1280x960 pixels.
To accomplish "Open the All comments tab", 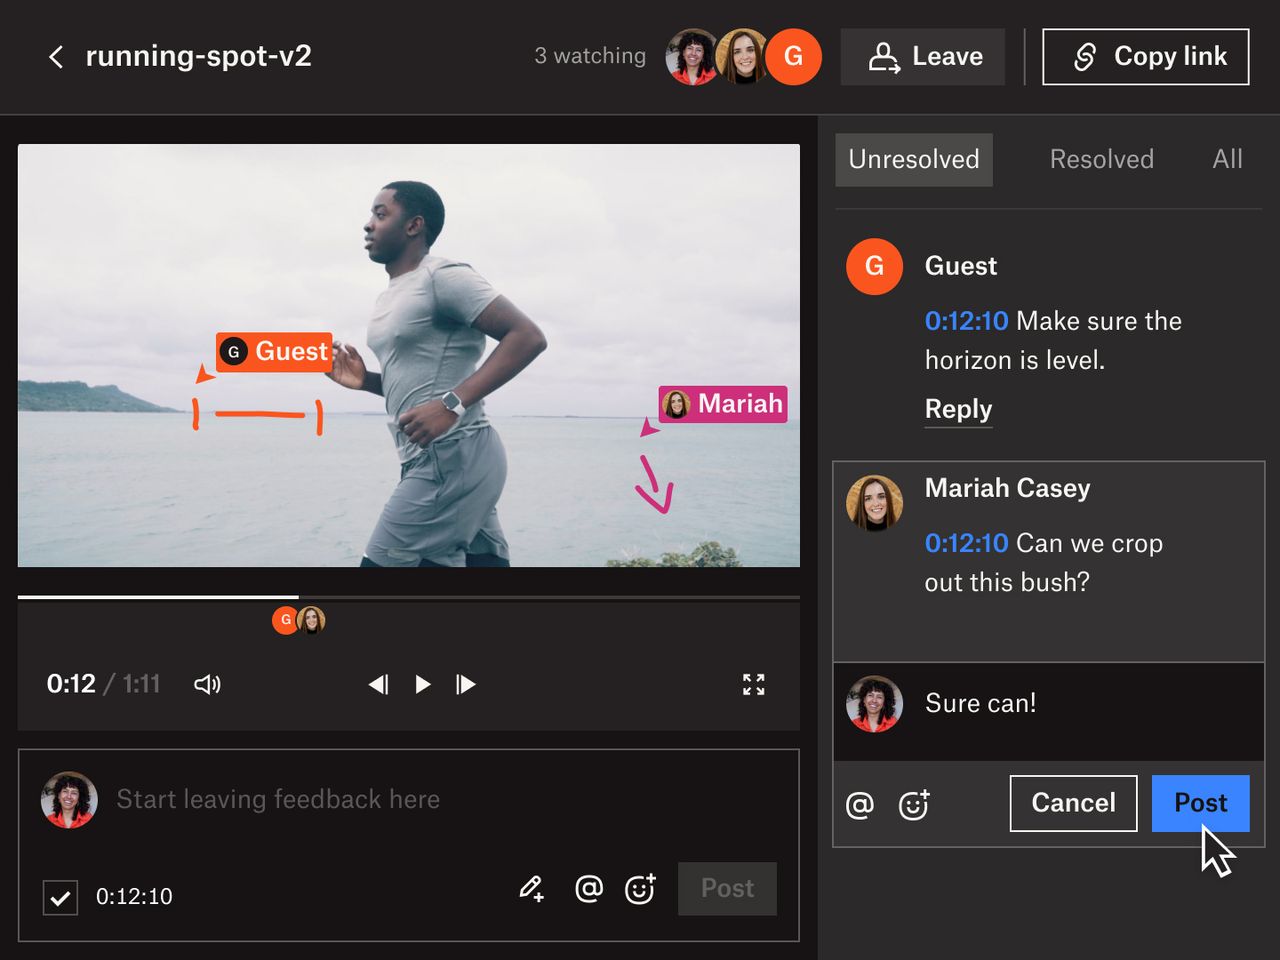I will pyautogui.click(x=1227, y=159).
